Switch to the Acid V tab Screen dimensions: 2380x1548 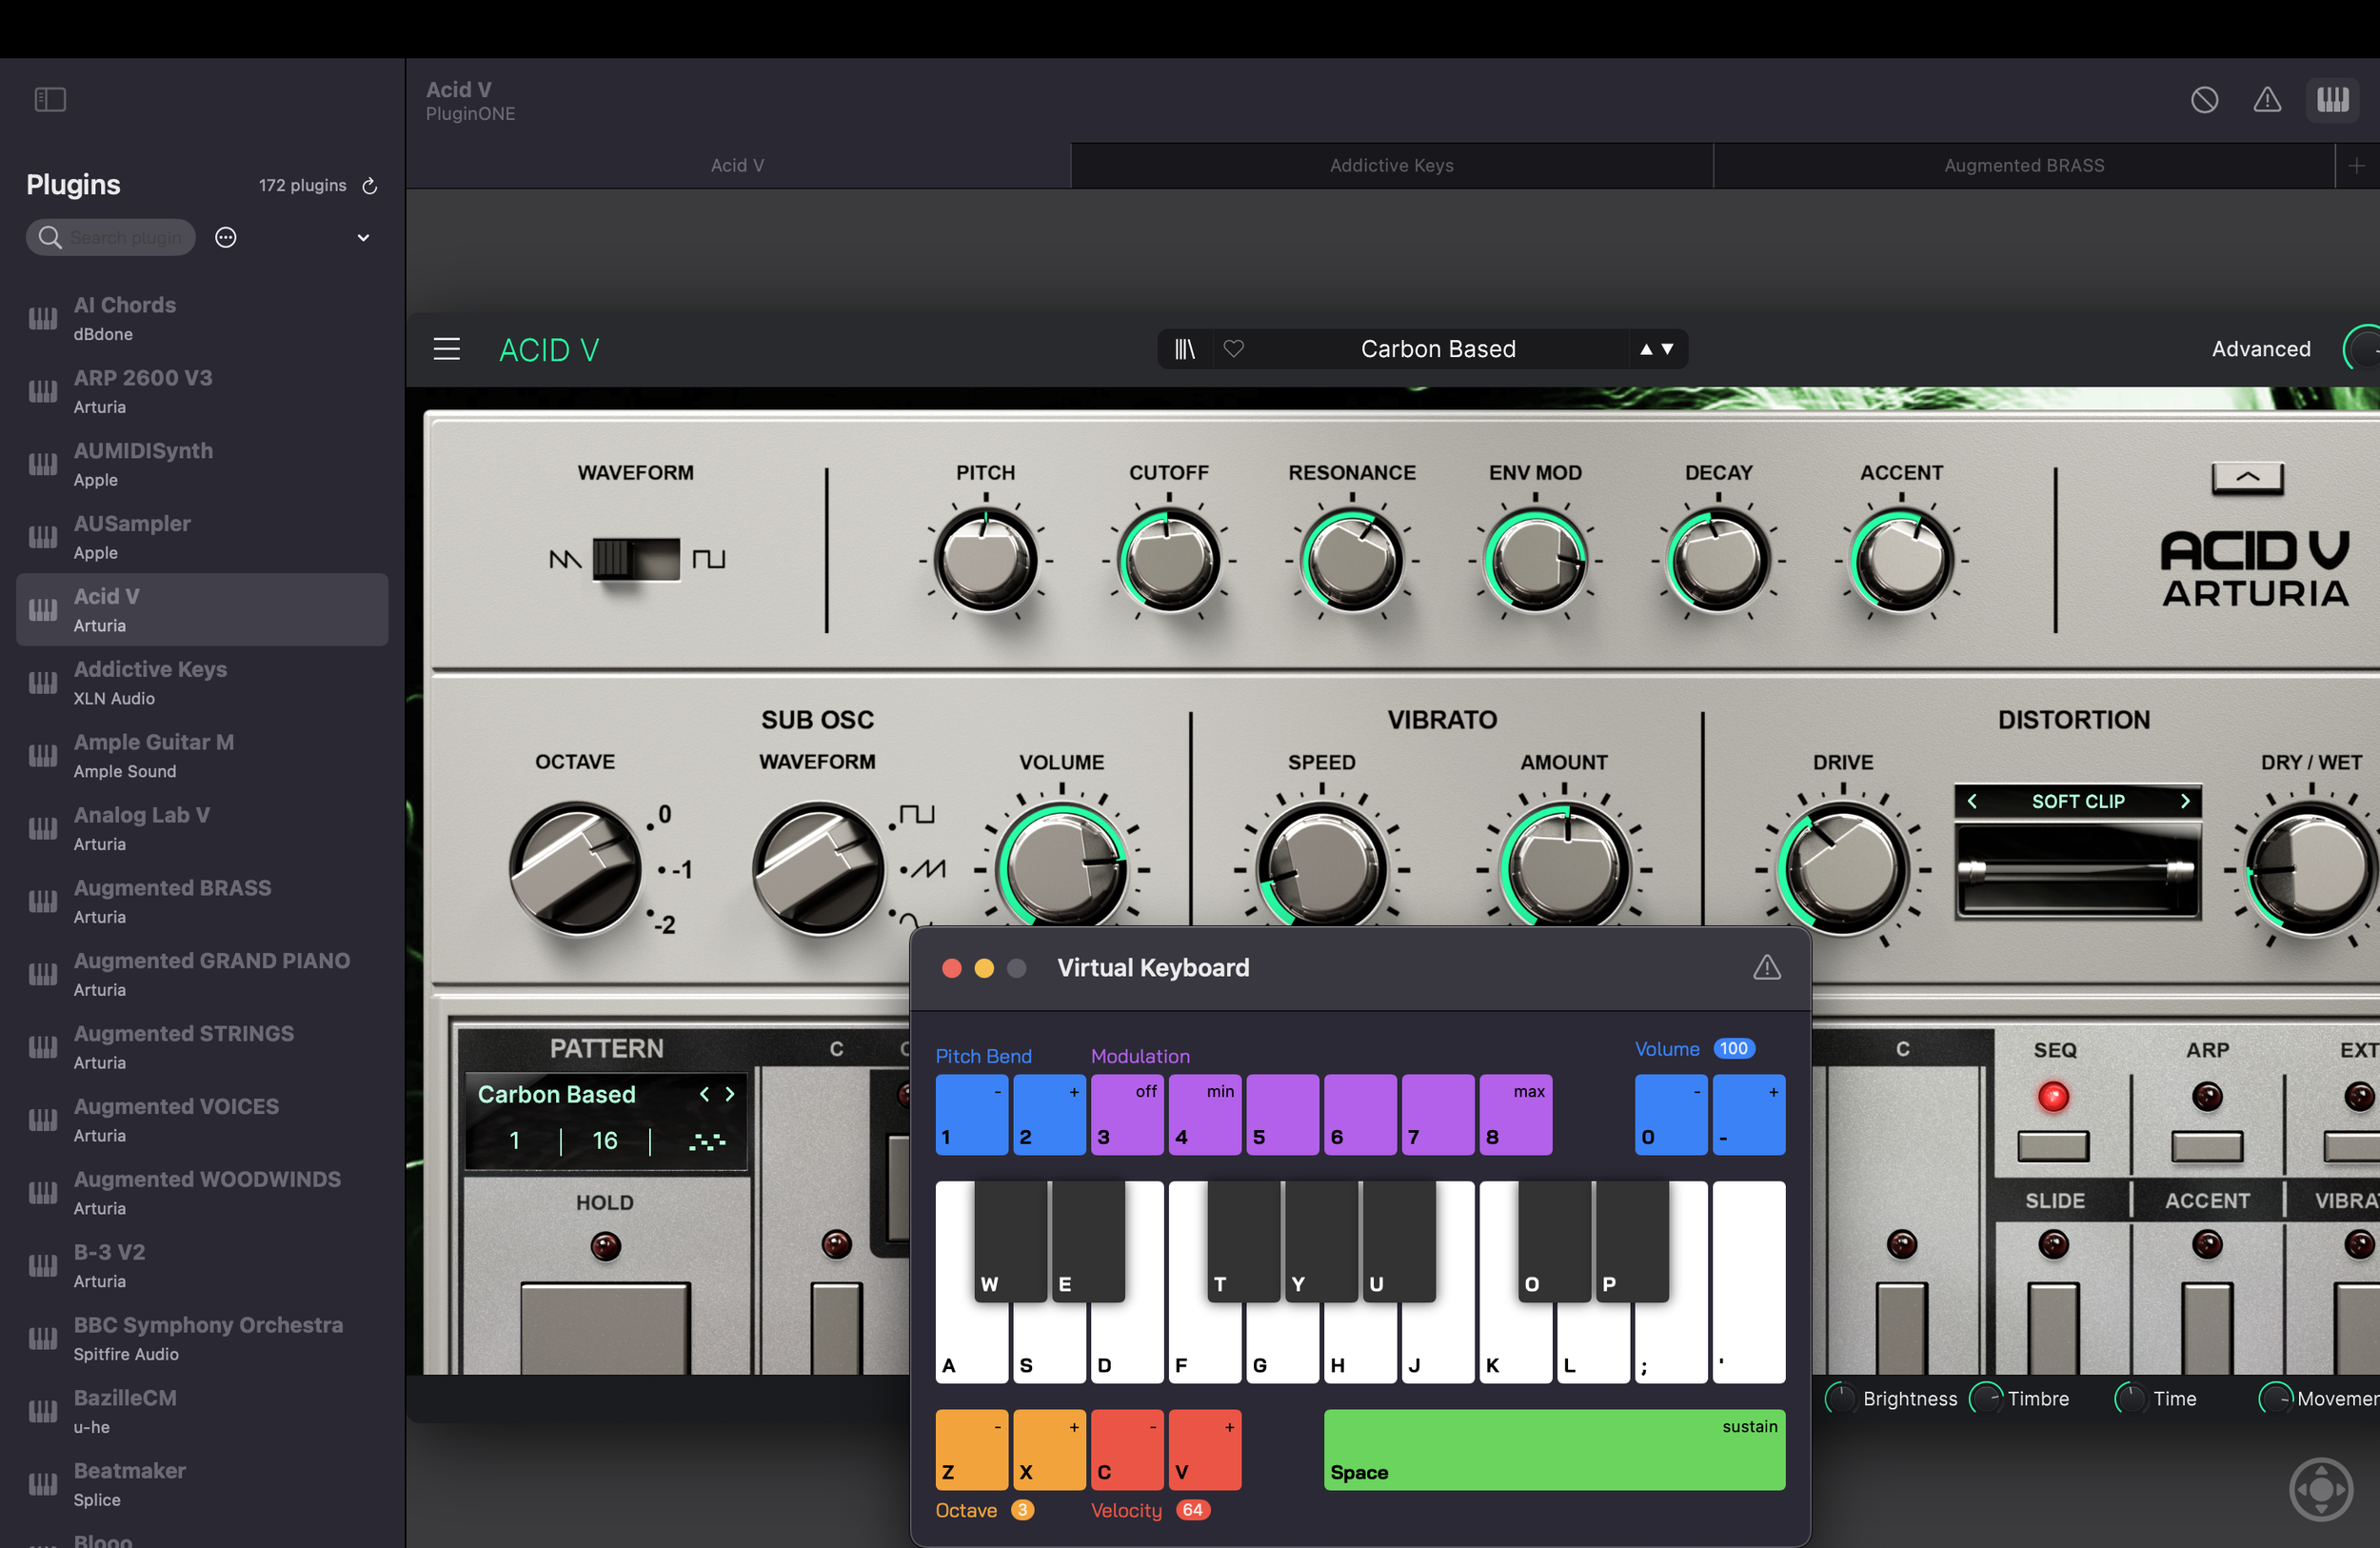[x=738, y=165]
